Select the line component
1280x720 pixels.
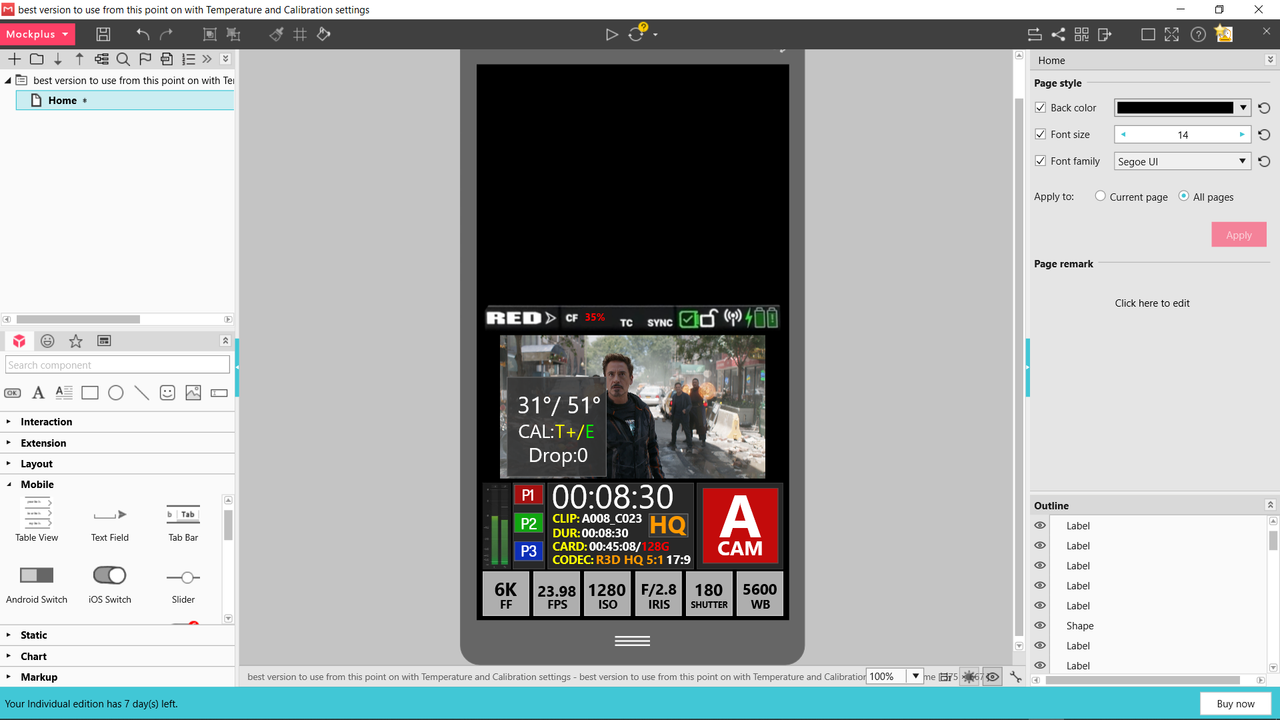point(142,393)
